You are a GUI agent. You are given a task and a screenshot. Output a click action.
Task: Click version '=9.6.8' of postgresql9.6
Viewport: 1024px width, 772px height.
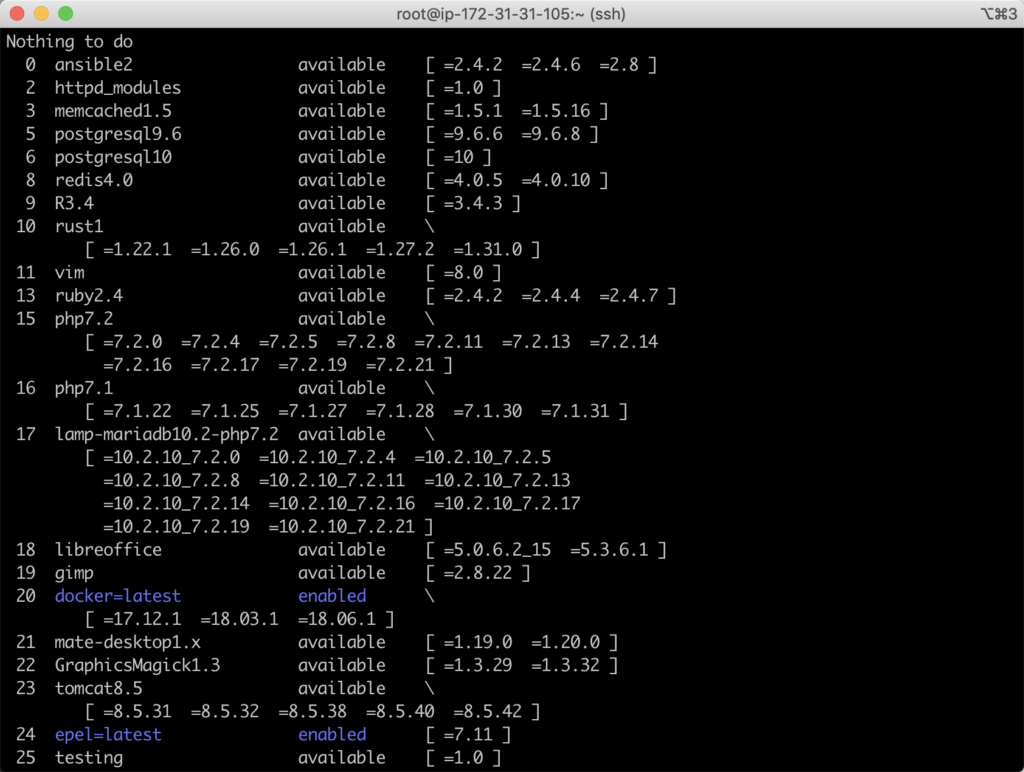[551, 134]
